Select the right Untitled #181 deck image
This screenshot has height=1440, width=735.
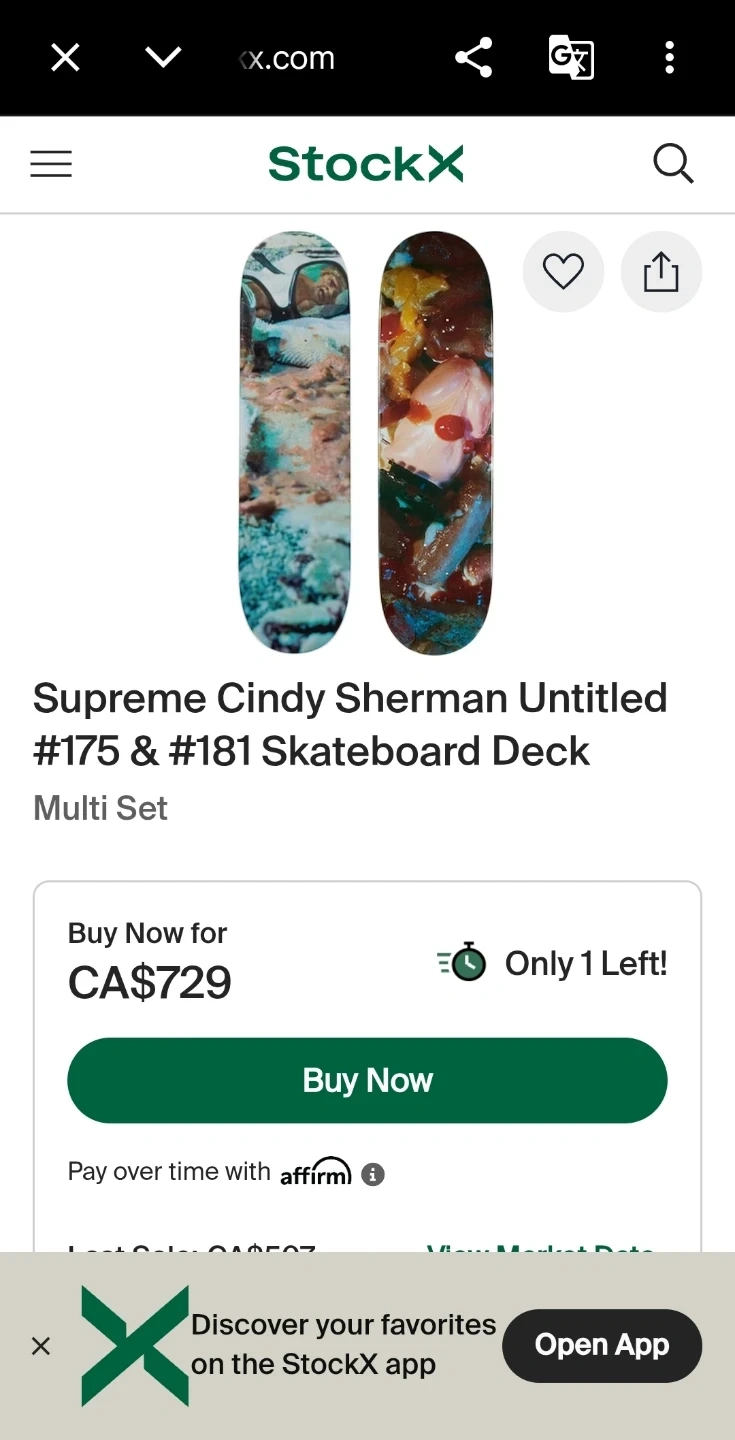[436, 442]
